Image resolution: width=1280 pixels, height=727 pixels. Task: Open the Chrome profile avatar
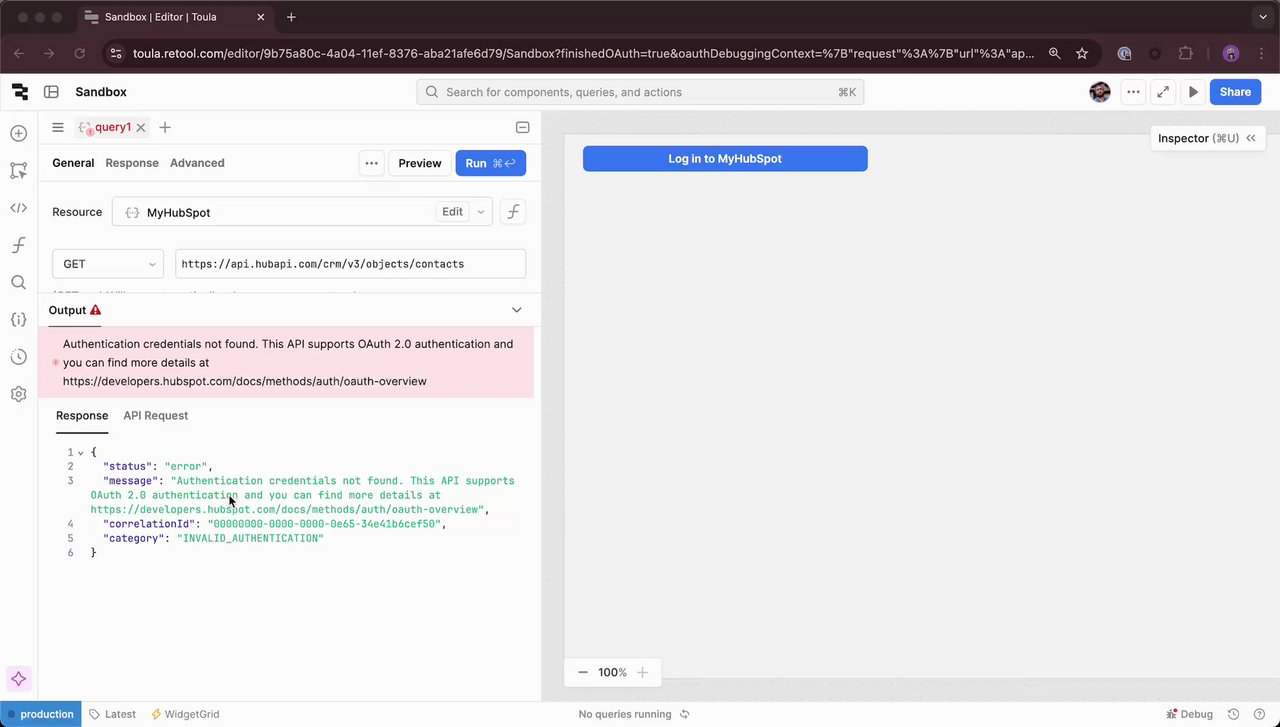1231,53
